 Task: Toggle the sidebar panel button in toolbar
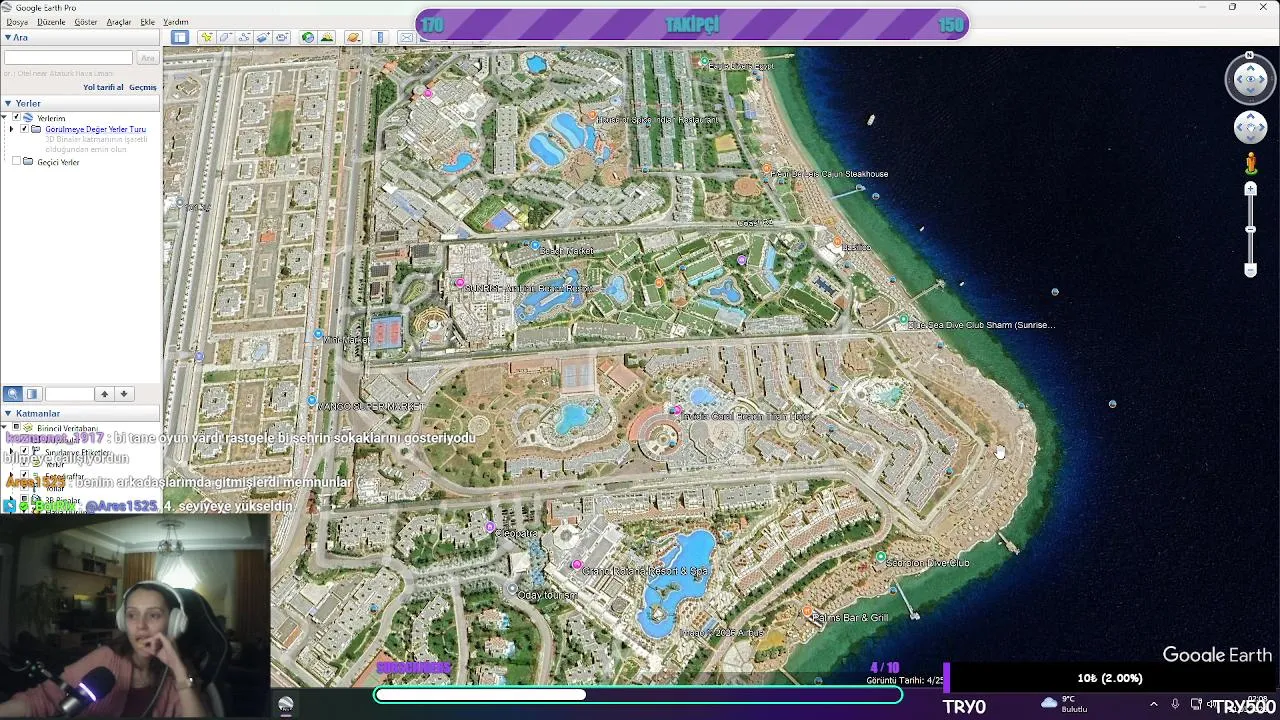(180, 37)
